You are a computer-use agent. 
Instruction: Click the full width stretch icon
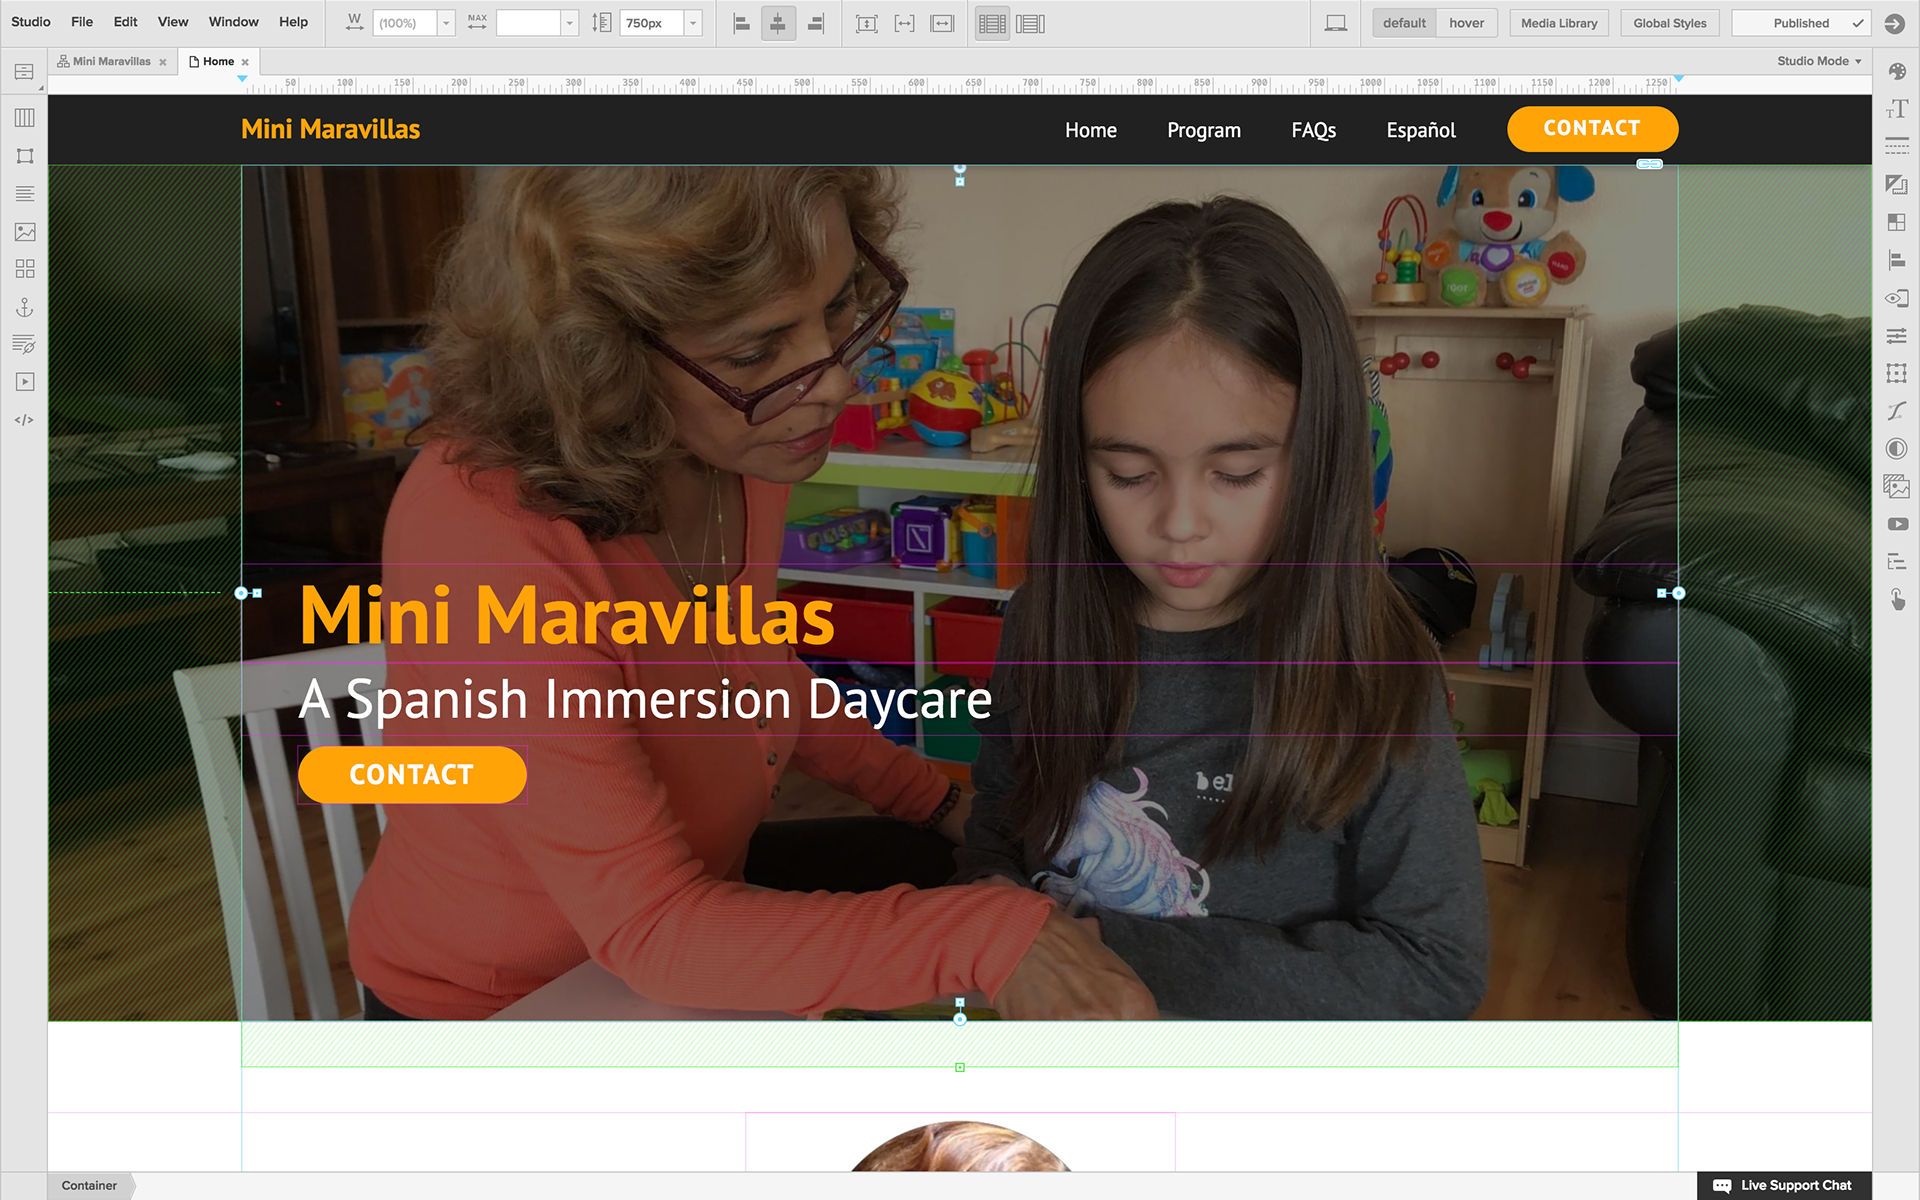(942, 23)
